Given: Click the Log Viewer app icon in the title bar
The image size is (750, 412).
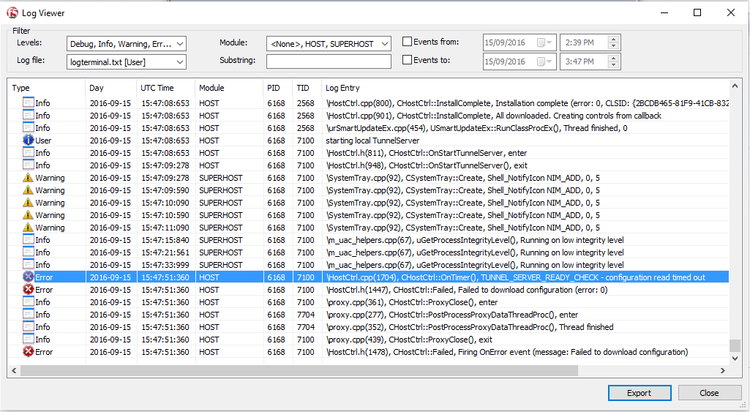Looking at the screenshot, I should coord(12,12).
